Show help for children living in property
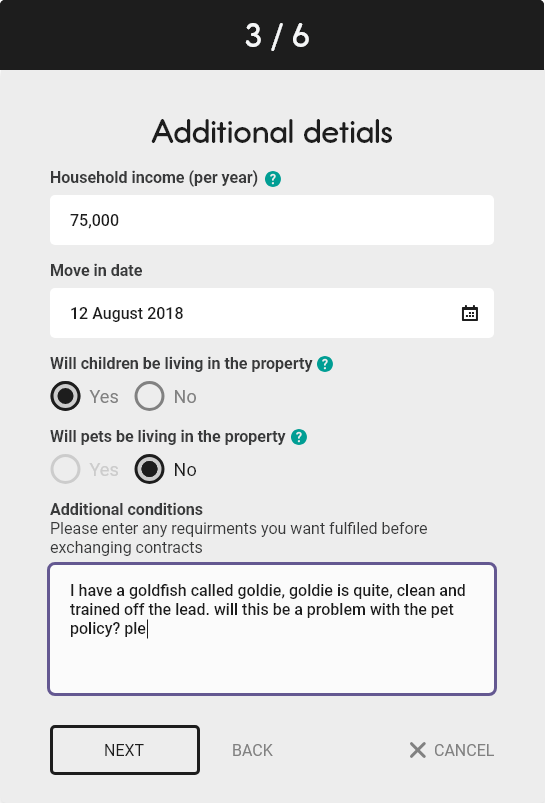The height and width of the screenshot is (803, 545). pyautogui.click(x=325, y=364)
